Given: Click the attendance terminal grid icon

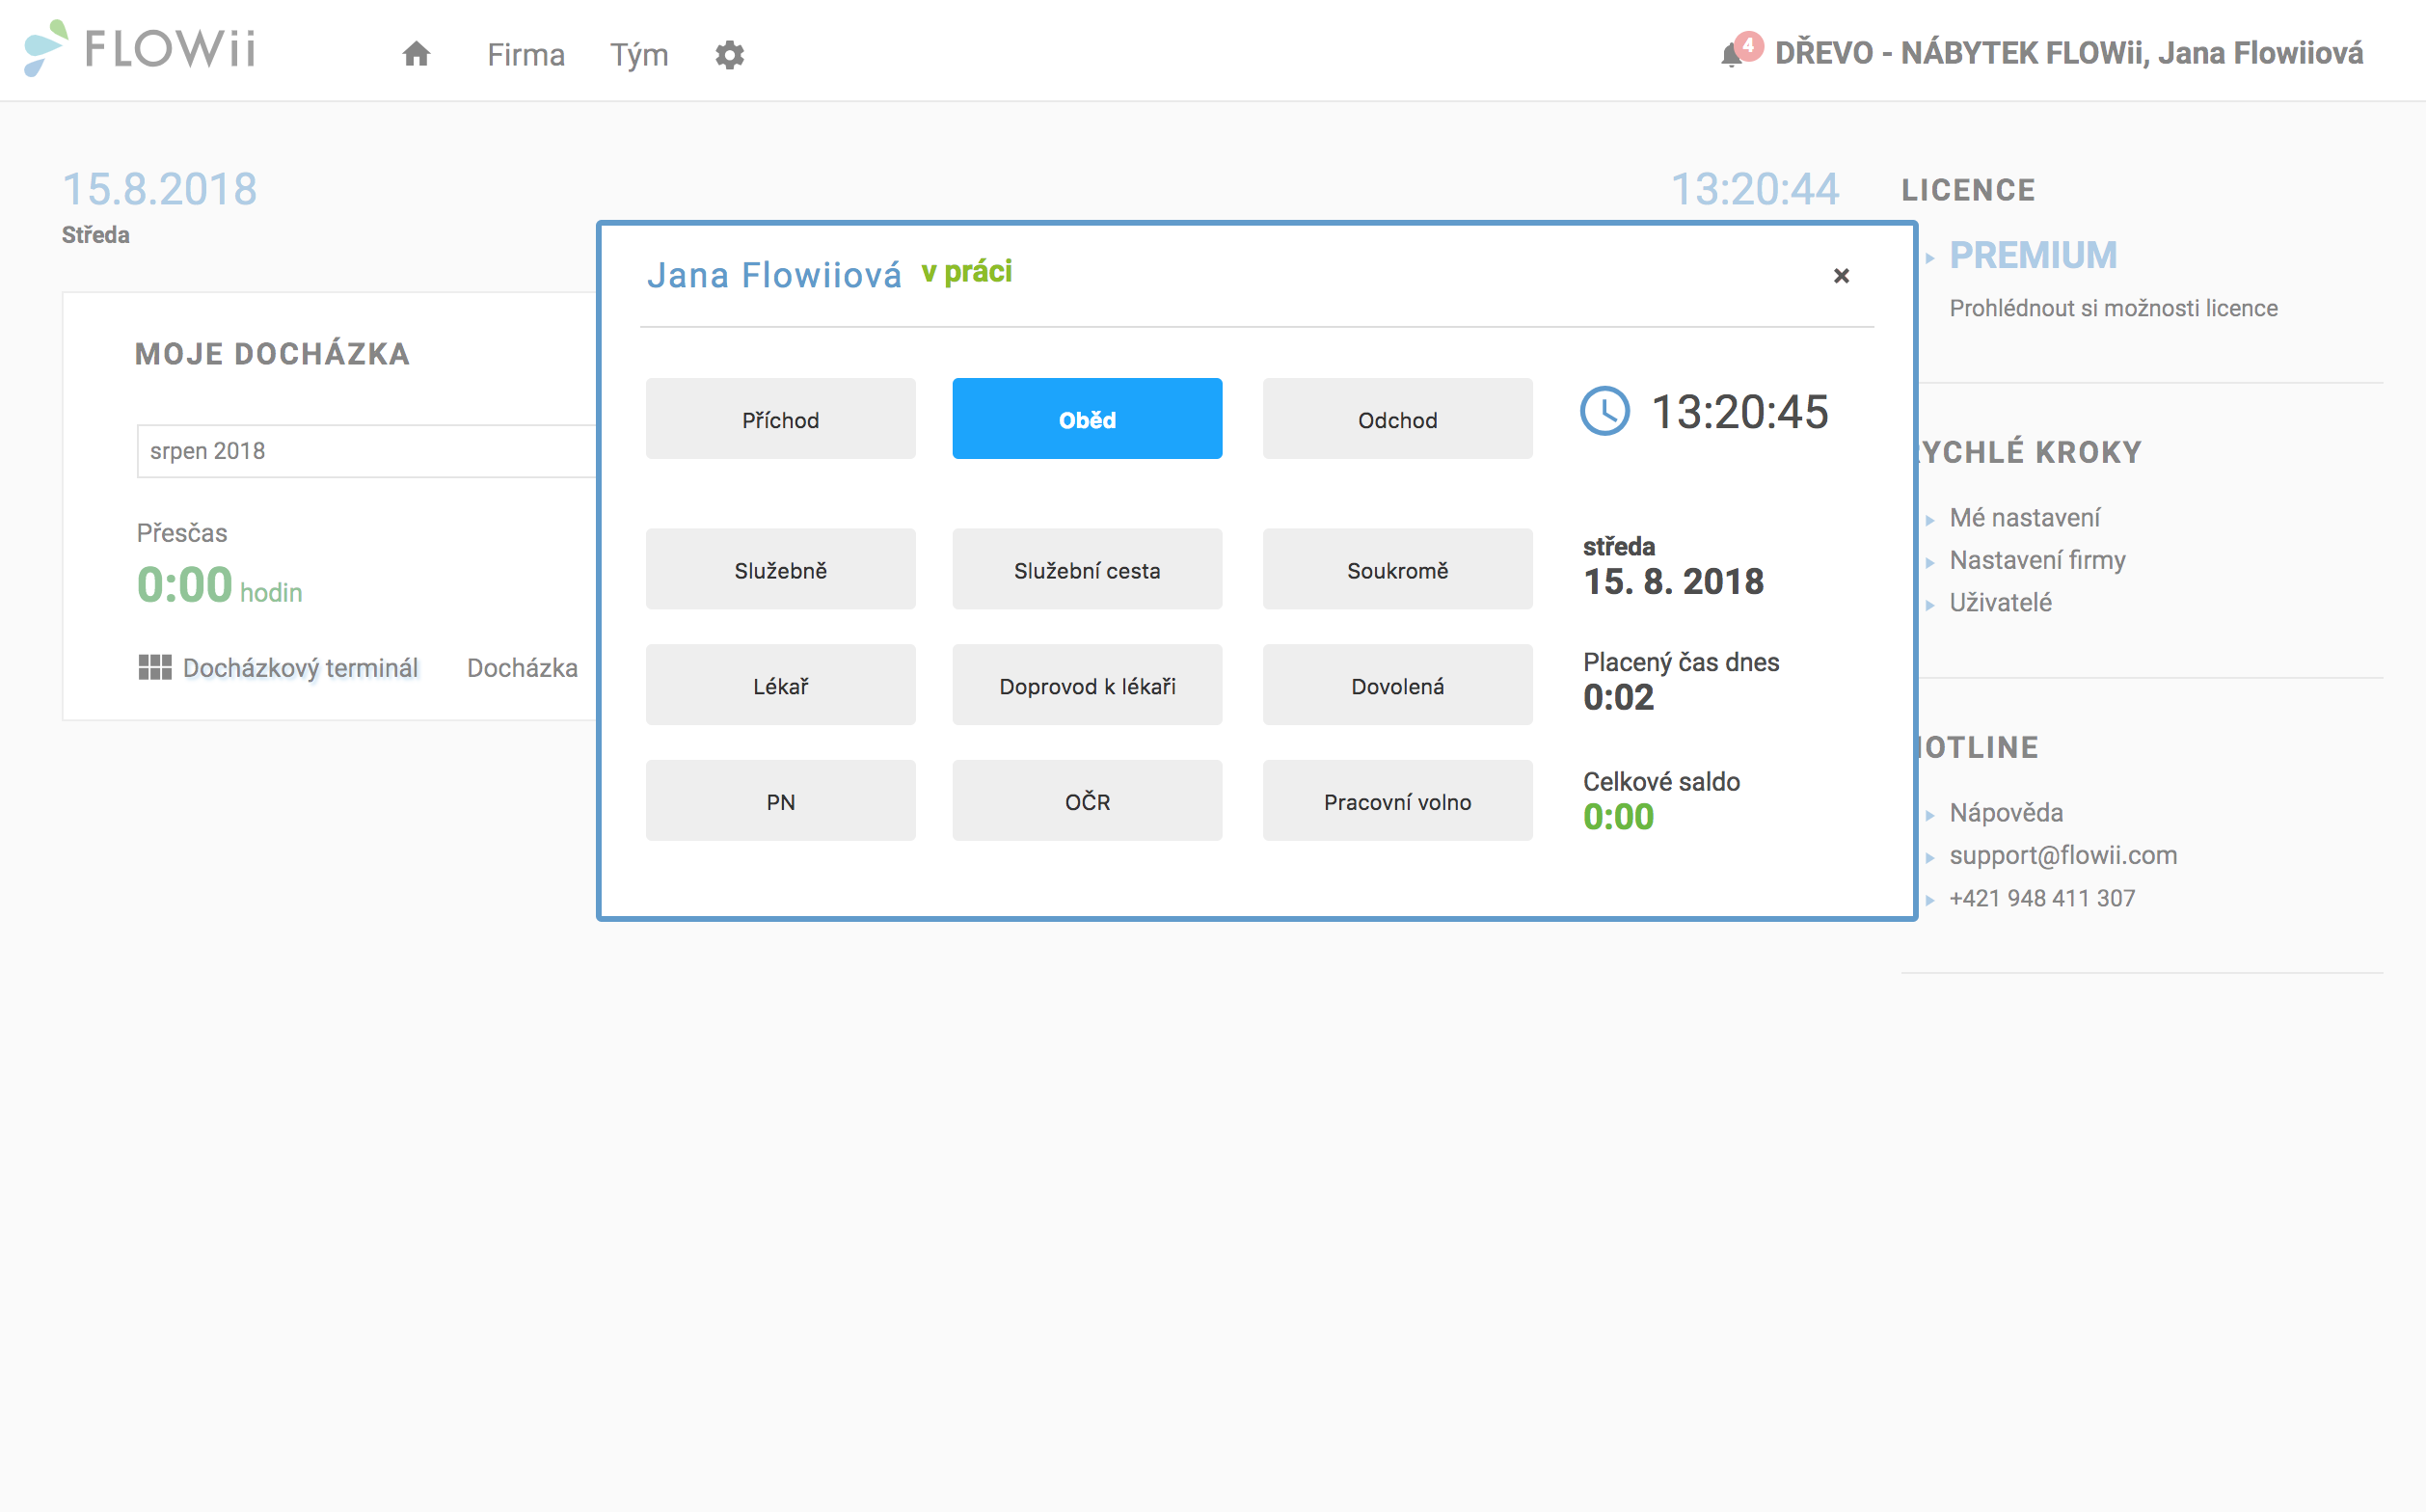Looking at the screenshot, I should pyautogui.click(x=154, y=667).
